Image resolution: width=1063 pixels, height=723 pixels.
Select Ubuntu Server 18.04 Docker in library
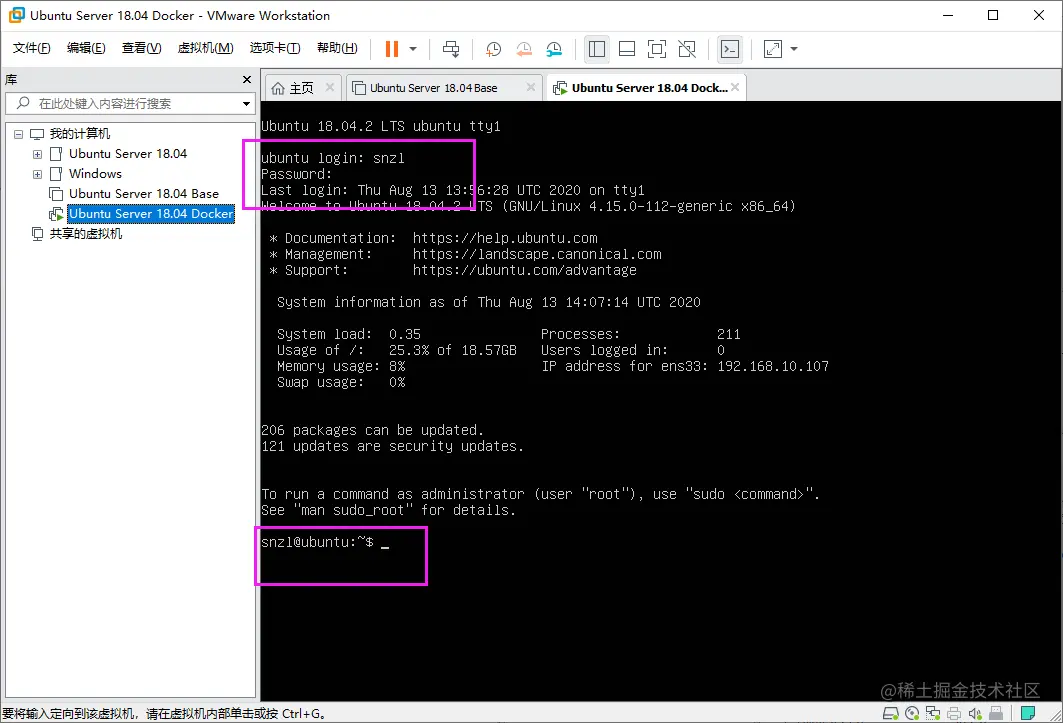(x=151, y=214)
